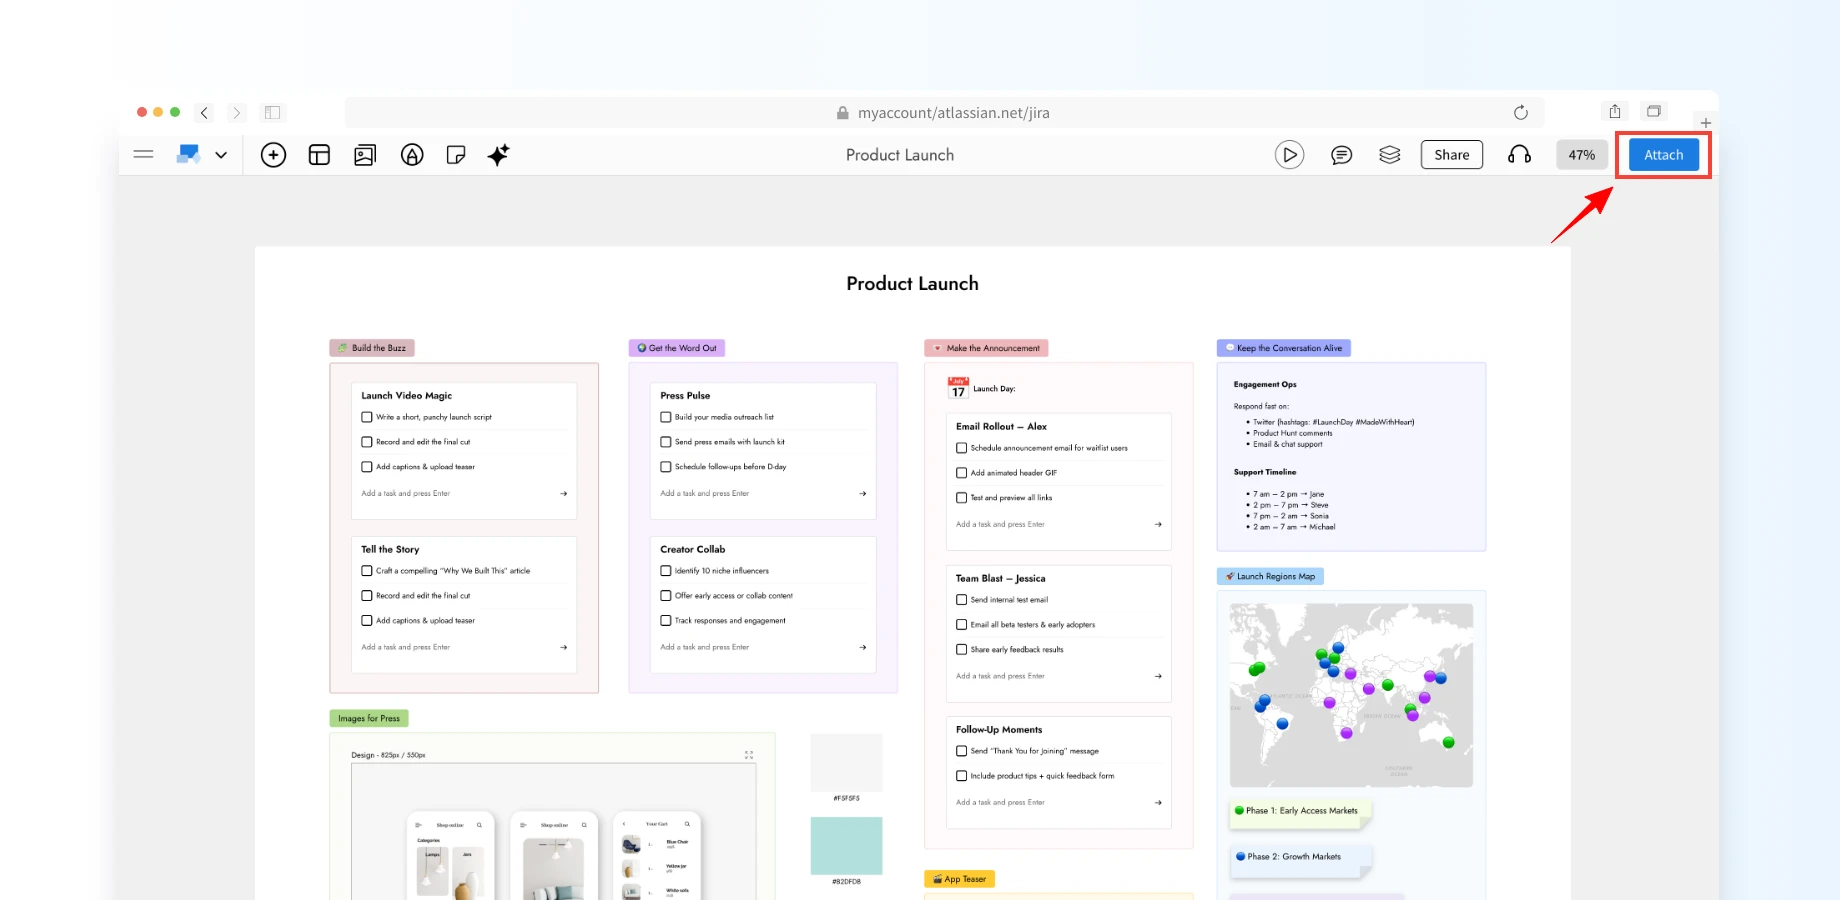The image size is (1840, 900).
Task: Select the 'Get the Word Out' section label
Action: pos(677,348)
